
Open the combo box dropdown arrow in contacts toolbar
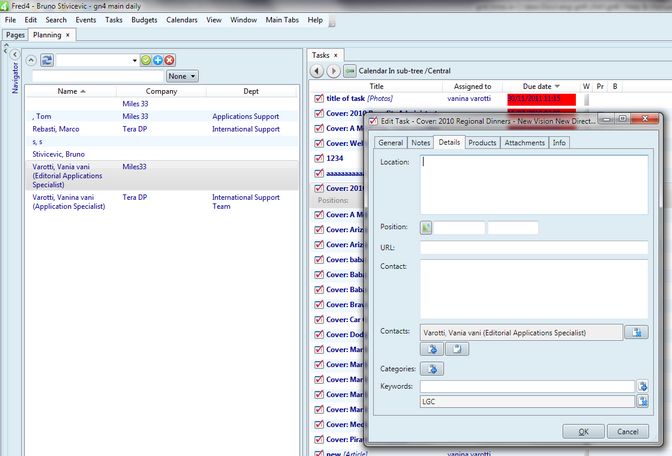[x=134, y=60]
